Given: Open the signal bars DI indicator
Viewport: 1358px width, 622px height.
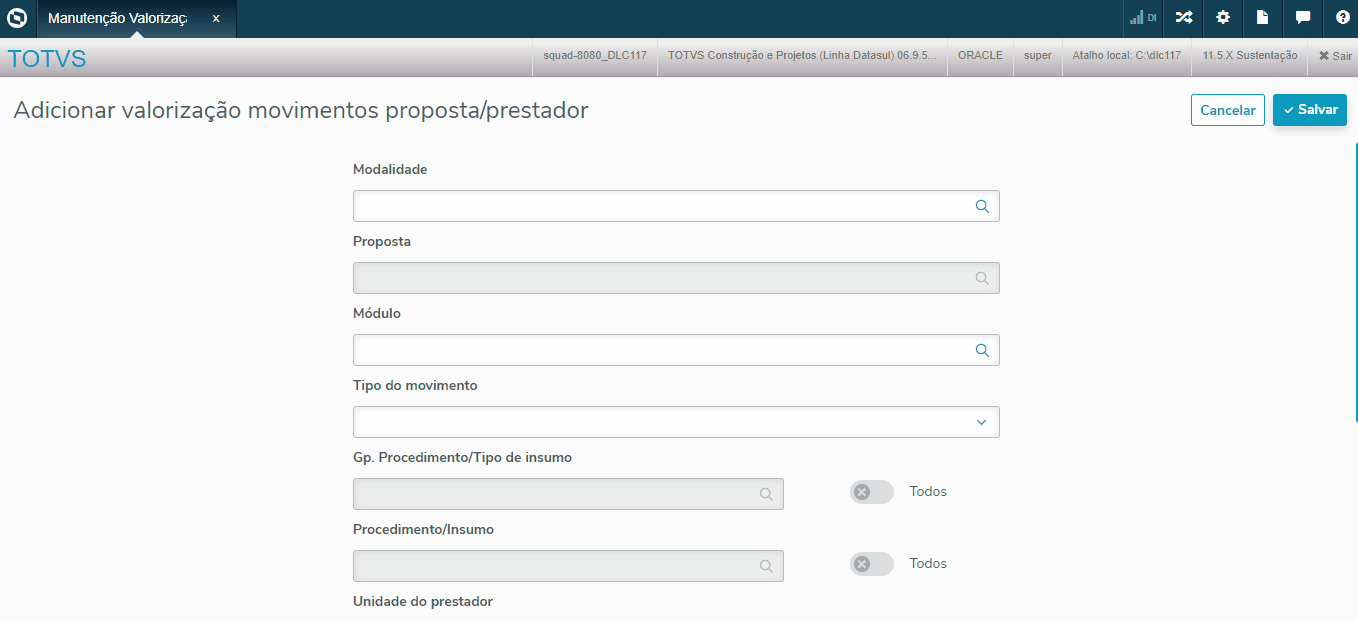Looking at the screenshot, I should tap(1143, 18).
